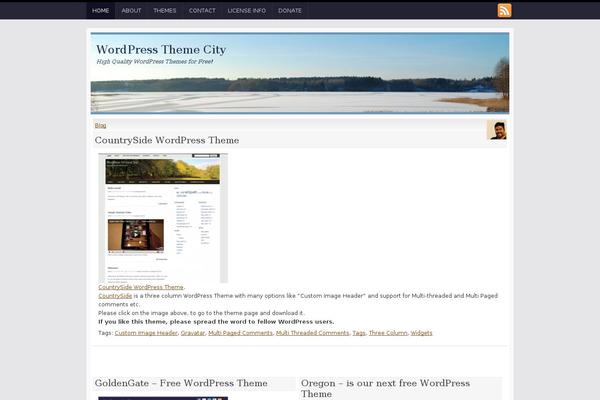Click the CountrySide theme screenshot thumbnail
The image size is (600, 400).
click(163, 218)
